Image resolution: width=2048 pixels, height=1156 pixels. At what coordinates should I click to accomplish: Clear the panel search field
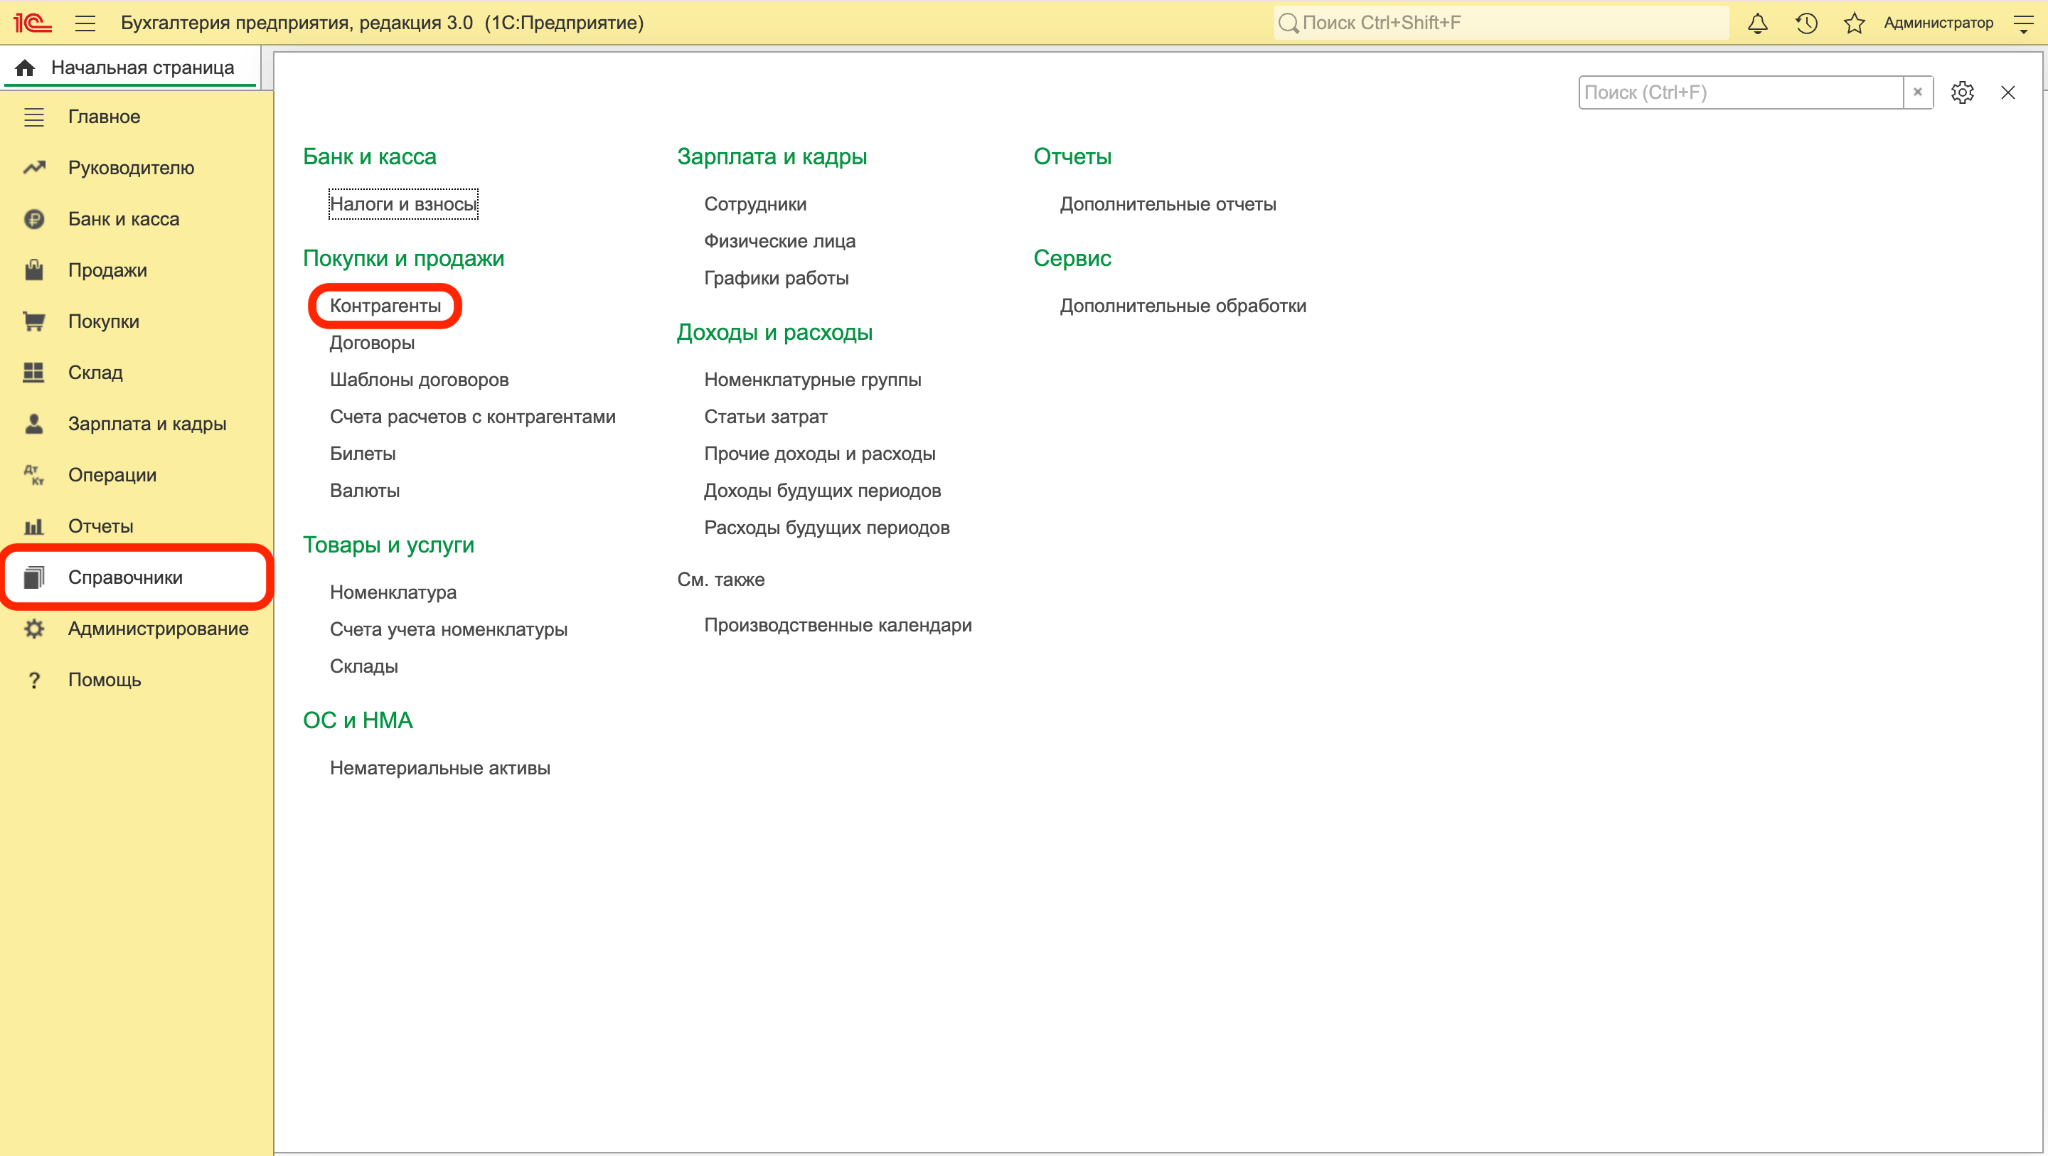coord(1917,92)
